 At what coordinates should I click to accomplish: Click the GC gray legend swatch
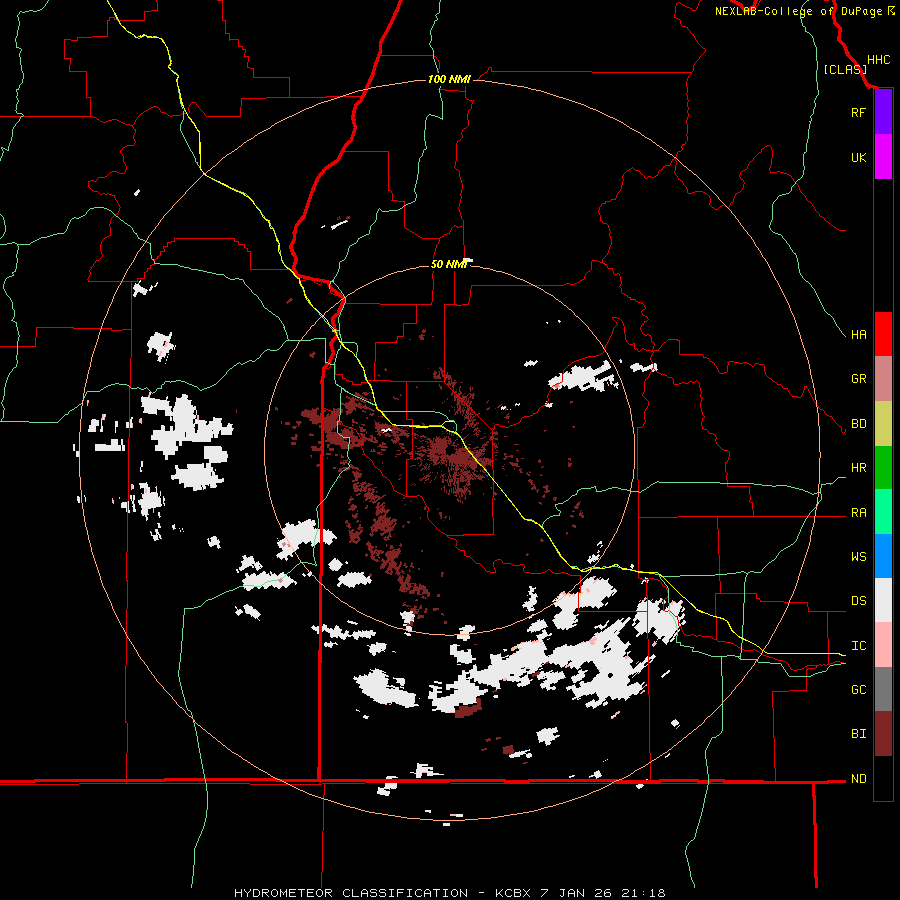(883, 689)
